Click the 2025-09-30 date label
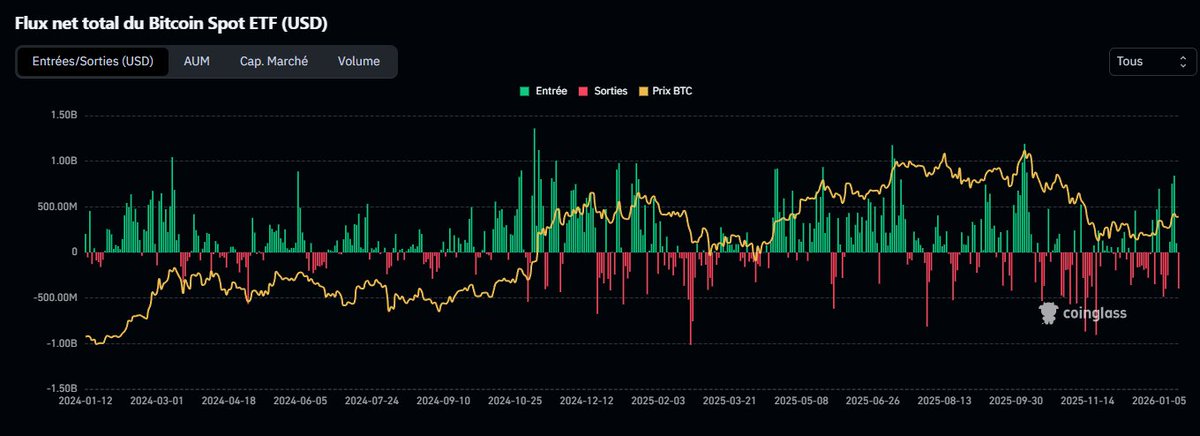Screen dimensions: 1200x436 click(x=1015, y=401)
